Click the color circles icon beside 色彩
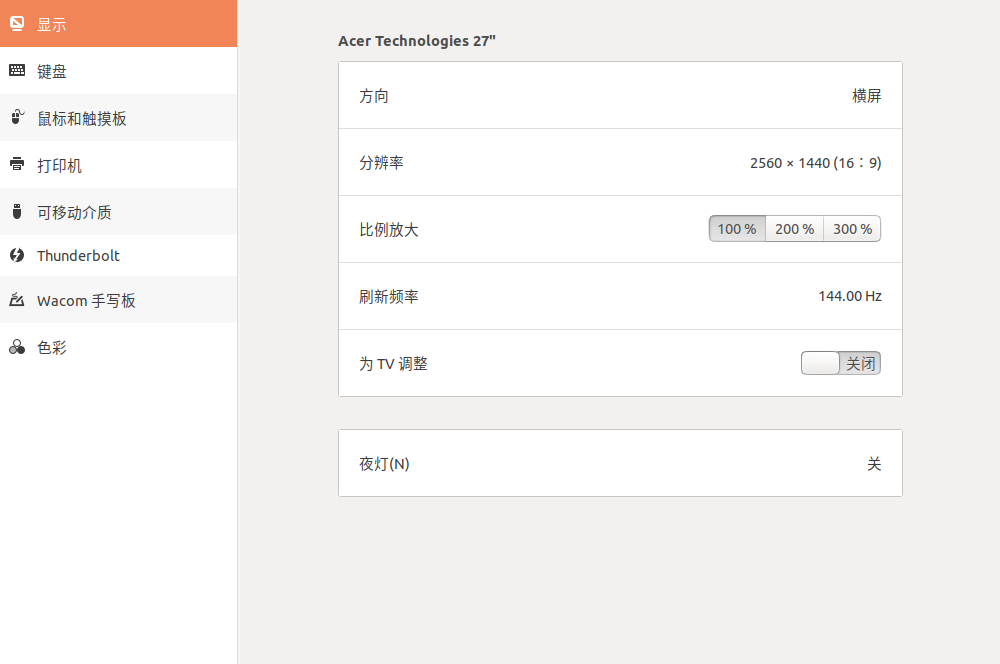 (17, 347)
